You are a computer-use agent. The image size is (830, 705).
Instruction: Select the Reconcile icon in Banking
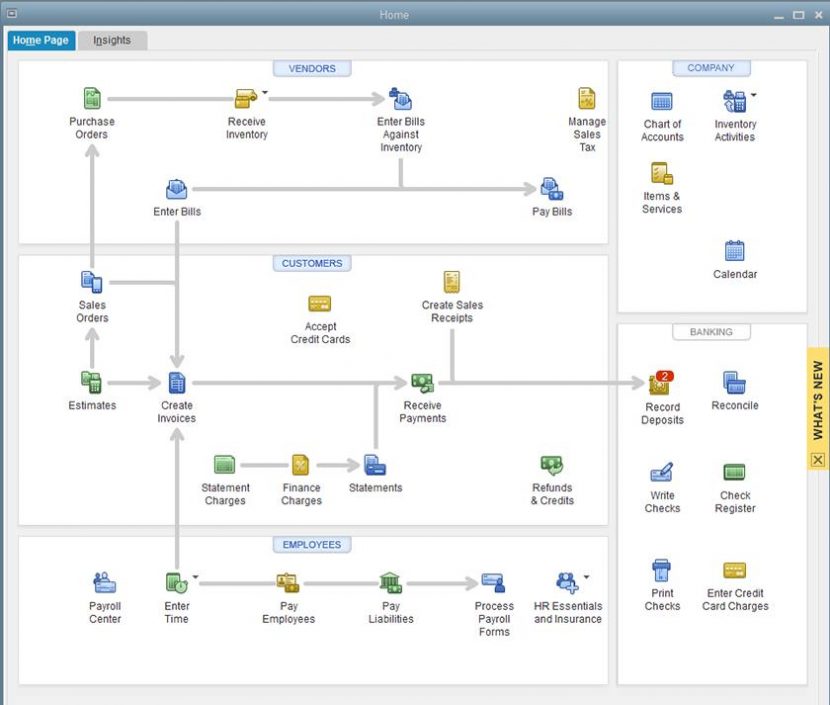click(734, 382)
